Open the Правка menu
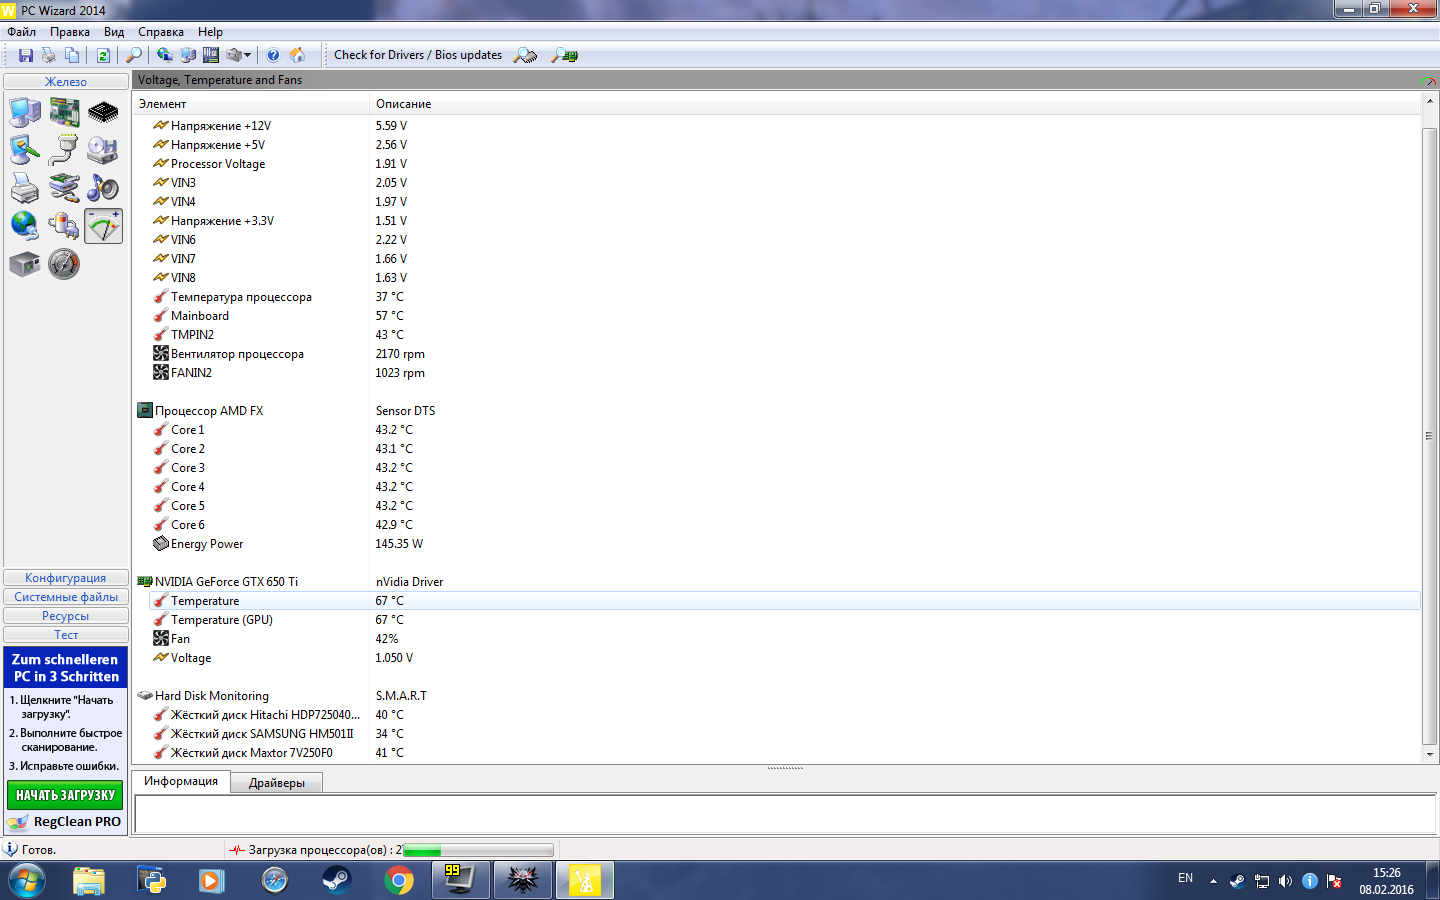 pos(70,32)
